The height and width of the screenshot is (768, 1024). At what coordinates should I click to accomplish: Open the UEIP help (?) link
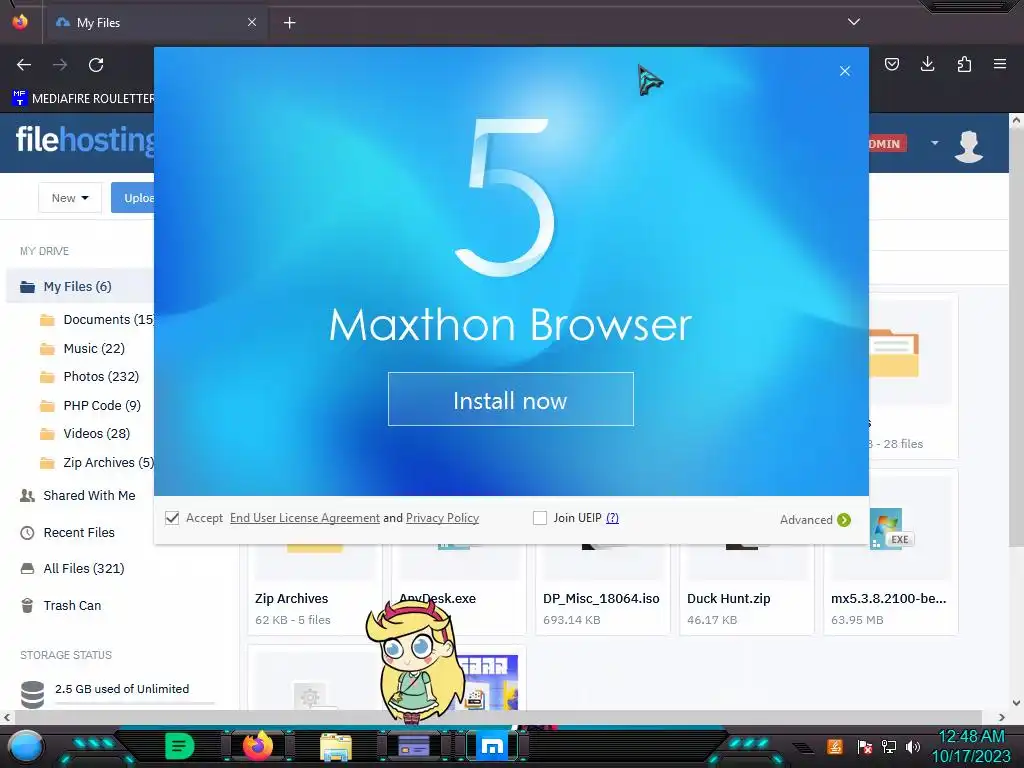(612, 518)
